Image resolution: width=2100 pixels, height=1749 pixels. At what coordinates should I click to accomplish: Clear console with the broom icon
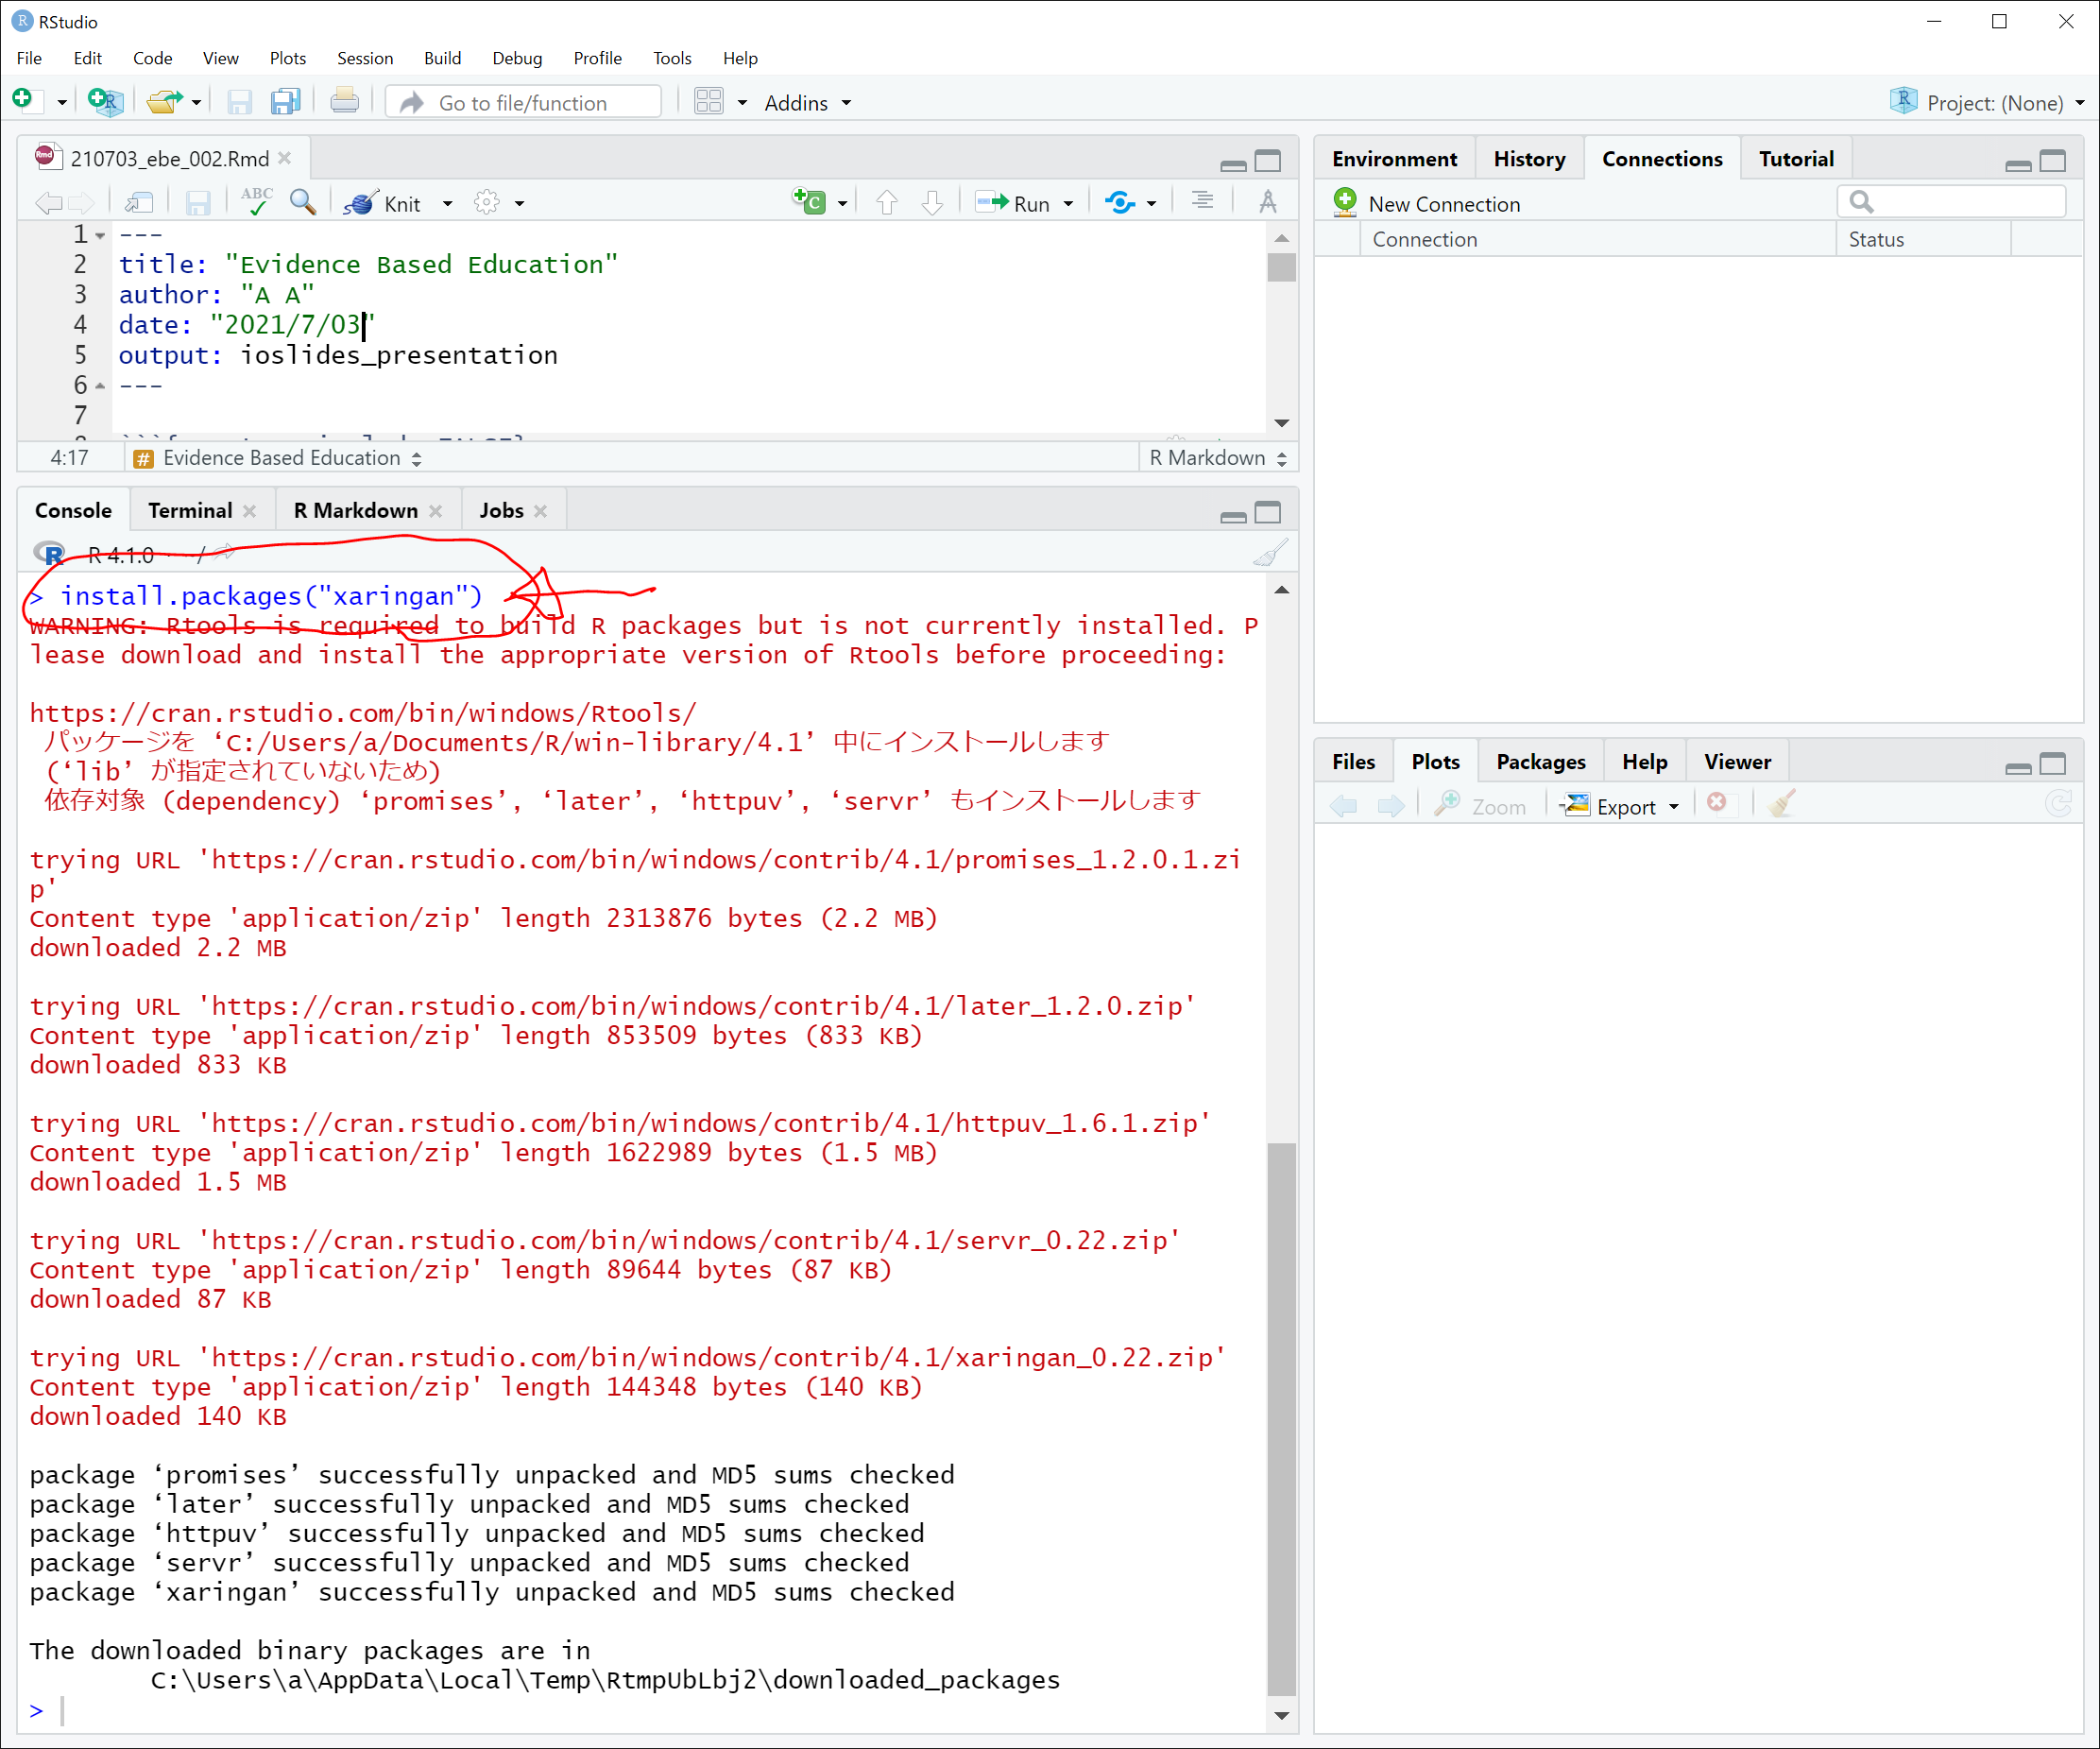point(1270,554)
